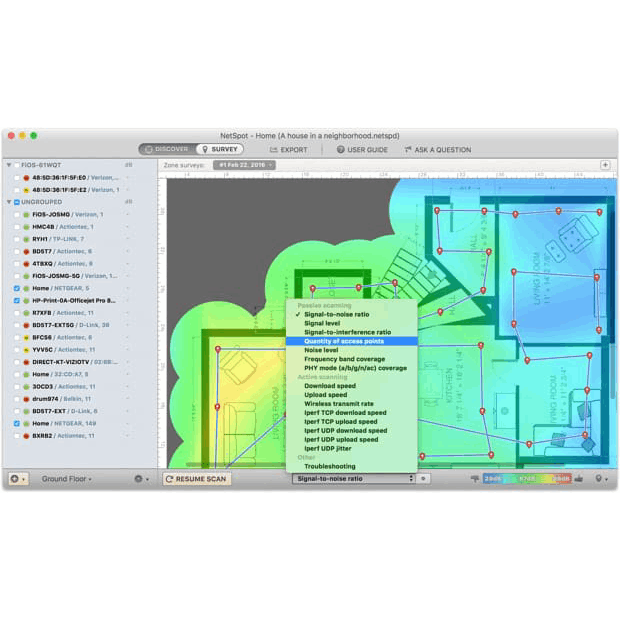Click the heatmap color scale legend

click(527, 479)
